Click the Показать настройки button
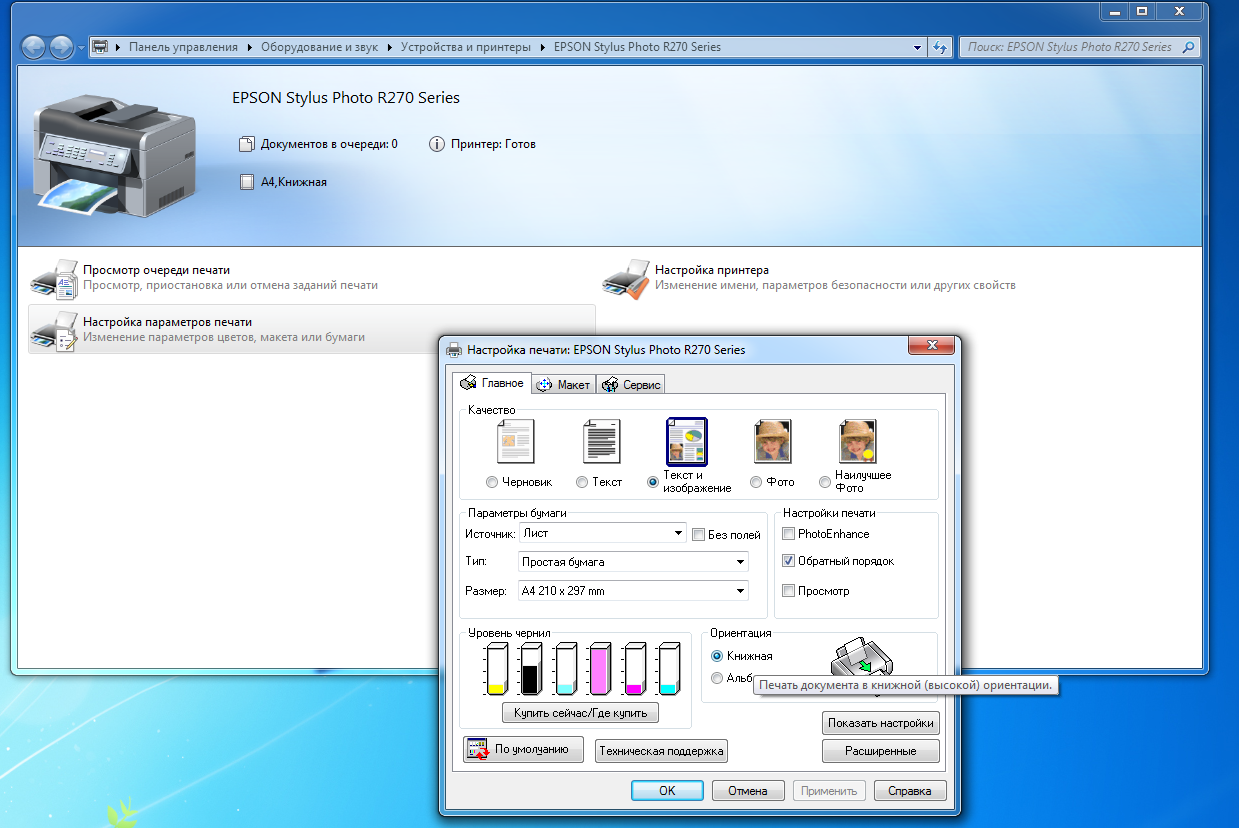Viewport: 1239px width, 828px height. (x=881, y=723)
